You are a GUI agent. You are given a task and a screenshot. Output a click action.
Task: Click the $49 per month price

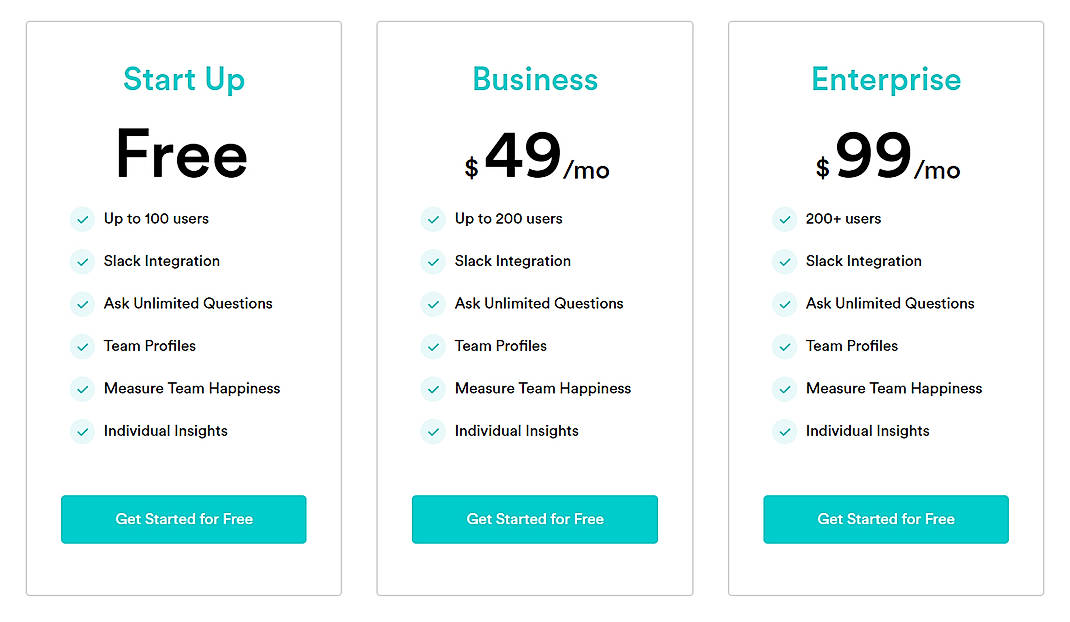tap(534, 156)
